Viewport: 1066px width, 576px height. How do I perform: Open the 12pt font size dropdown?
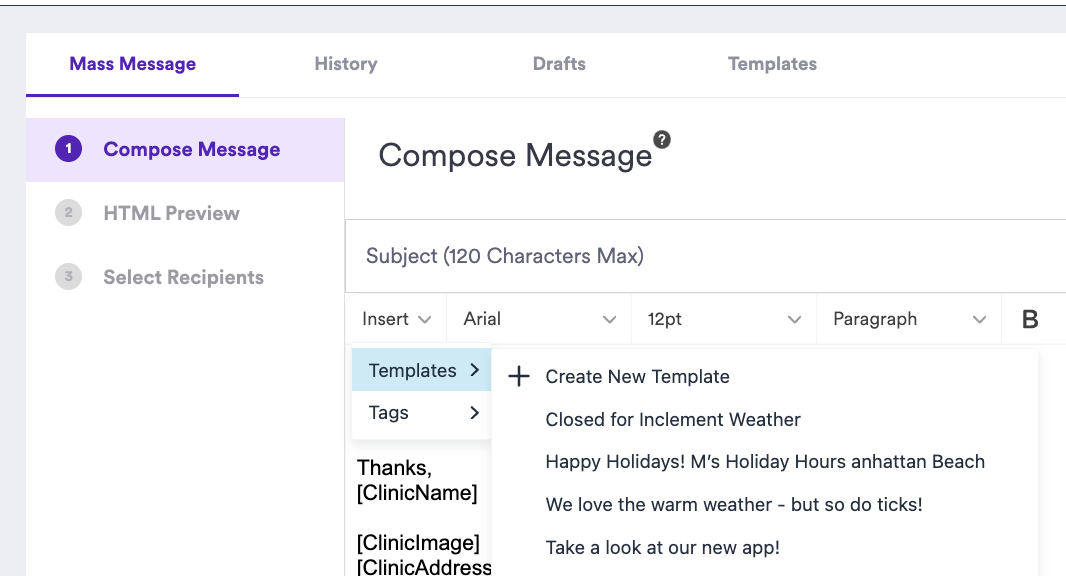click(724, 319)
